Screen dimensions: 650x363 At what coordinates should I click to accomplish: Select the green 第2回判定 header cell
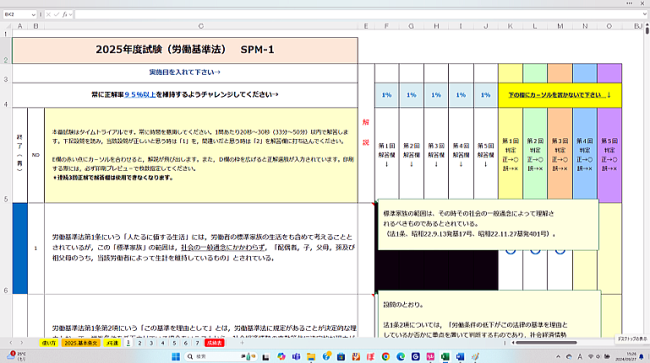[535, 155]
